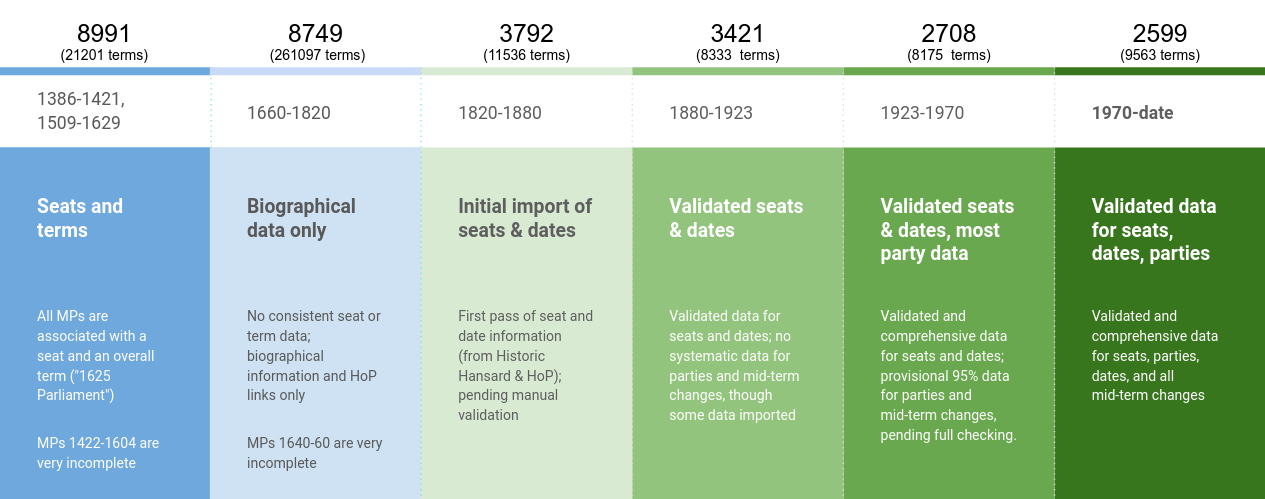Viewport: 1265px width, 499px height.
Task: Click the "Seats and terms" heading
Action: (80, 218)
